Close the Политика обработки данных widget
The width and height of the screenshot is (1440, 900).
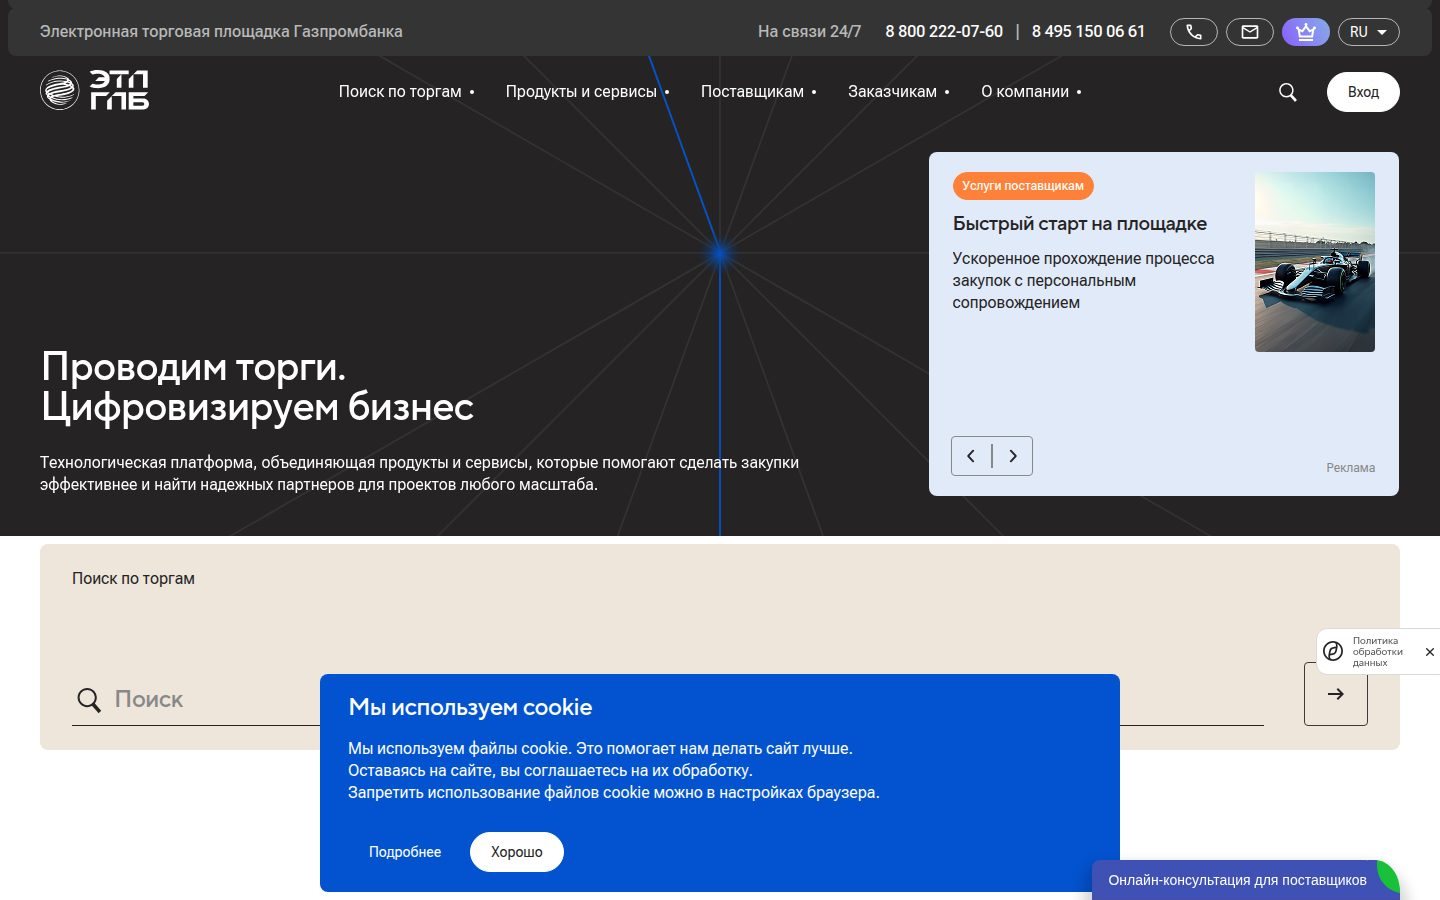click(x=1429, y=652)
